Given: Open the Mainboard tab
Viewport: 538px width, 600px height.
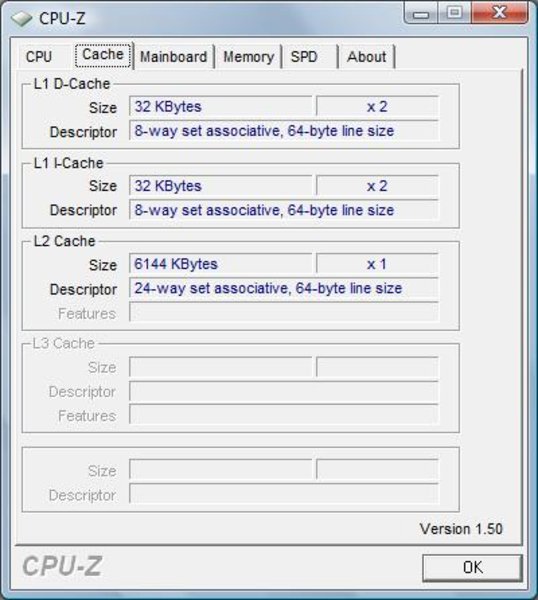Looking at the screenshot, I should (x=174, y=57).
